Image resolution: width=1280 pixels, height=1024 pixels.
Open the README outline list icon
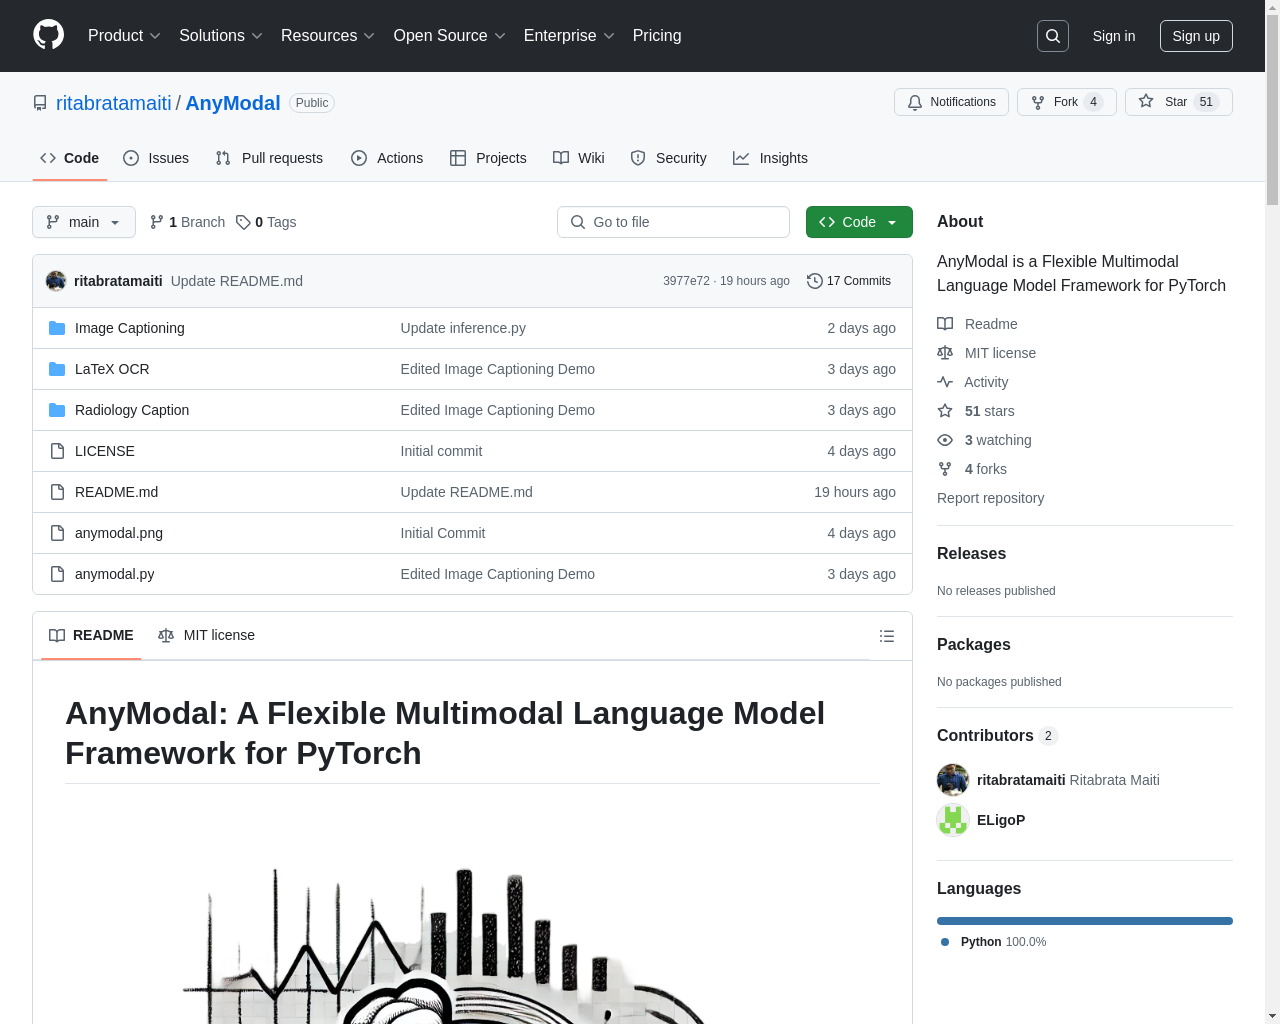pyautogui.click(x=886, y=636)
